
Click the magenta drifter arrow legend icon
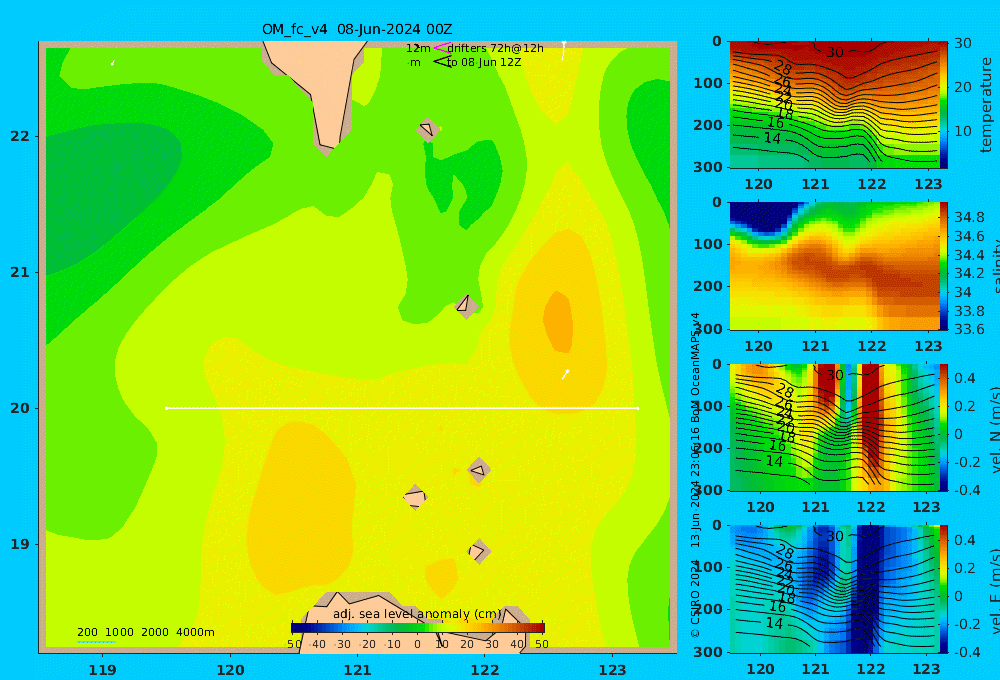[x=442, y=48]
